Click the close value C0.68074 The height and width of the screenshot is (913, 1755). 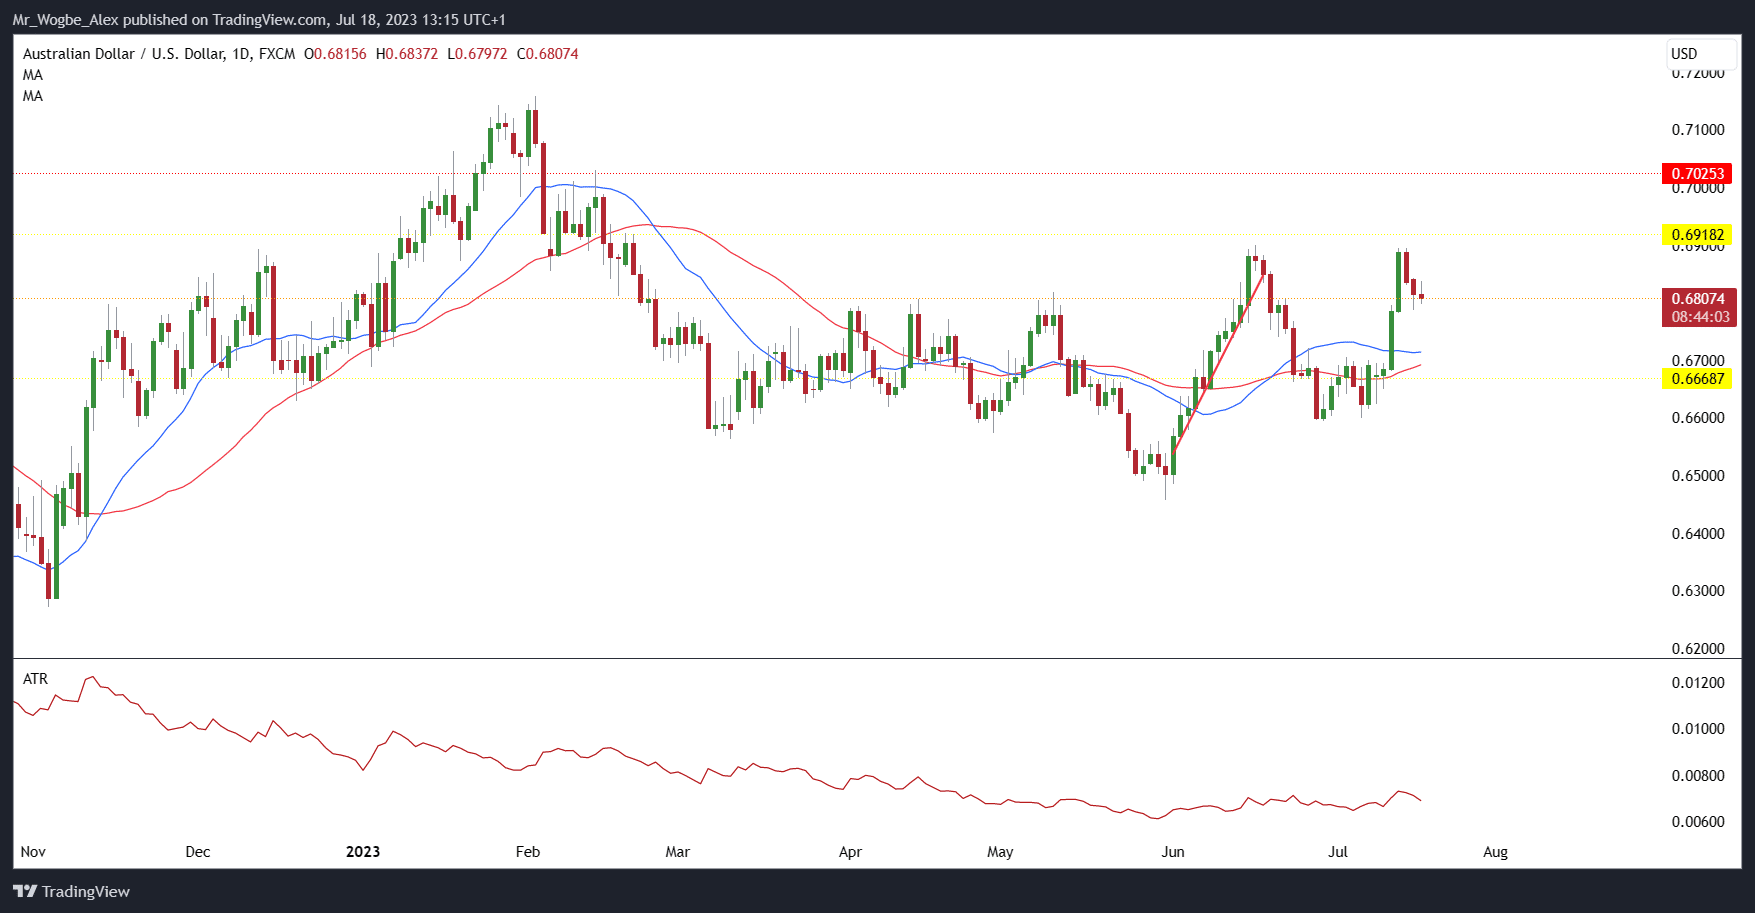click(x=547, y=54)
